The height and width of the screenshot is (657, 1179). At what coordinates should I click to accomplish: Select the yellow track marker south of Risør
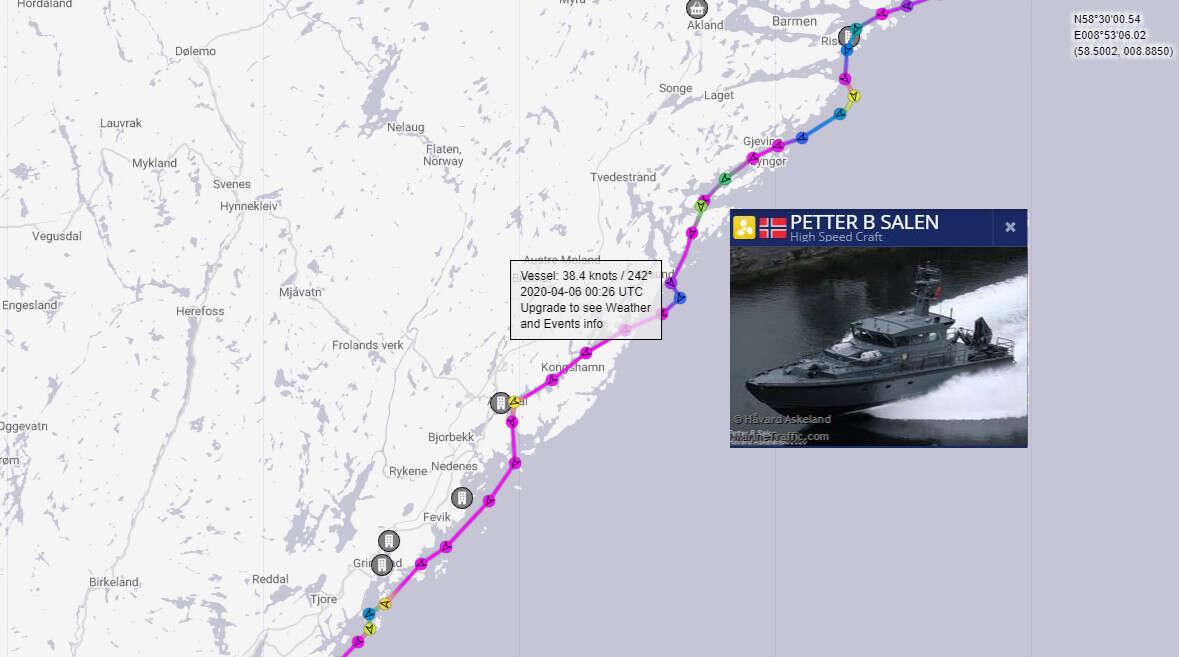point(853,96)
